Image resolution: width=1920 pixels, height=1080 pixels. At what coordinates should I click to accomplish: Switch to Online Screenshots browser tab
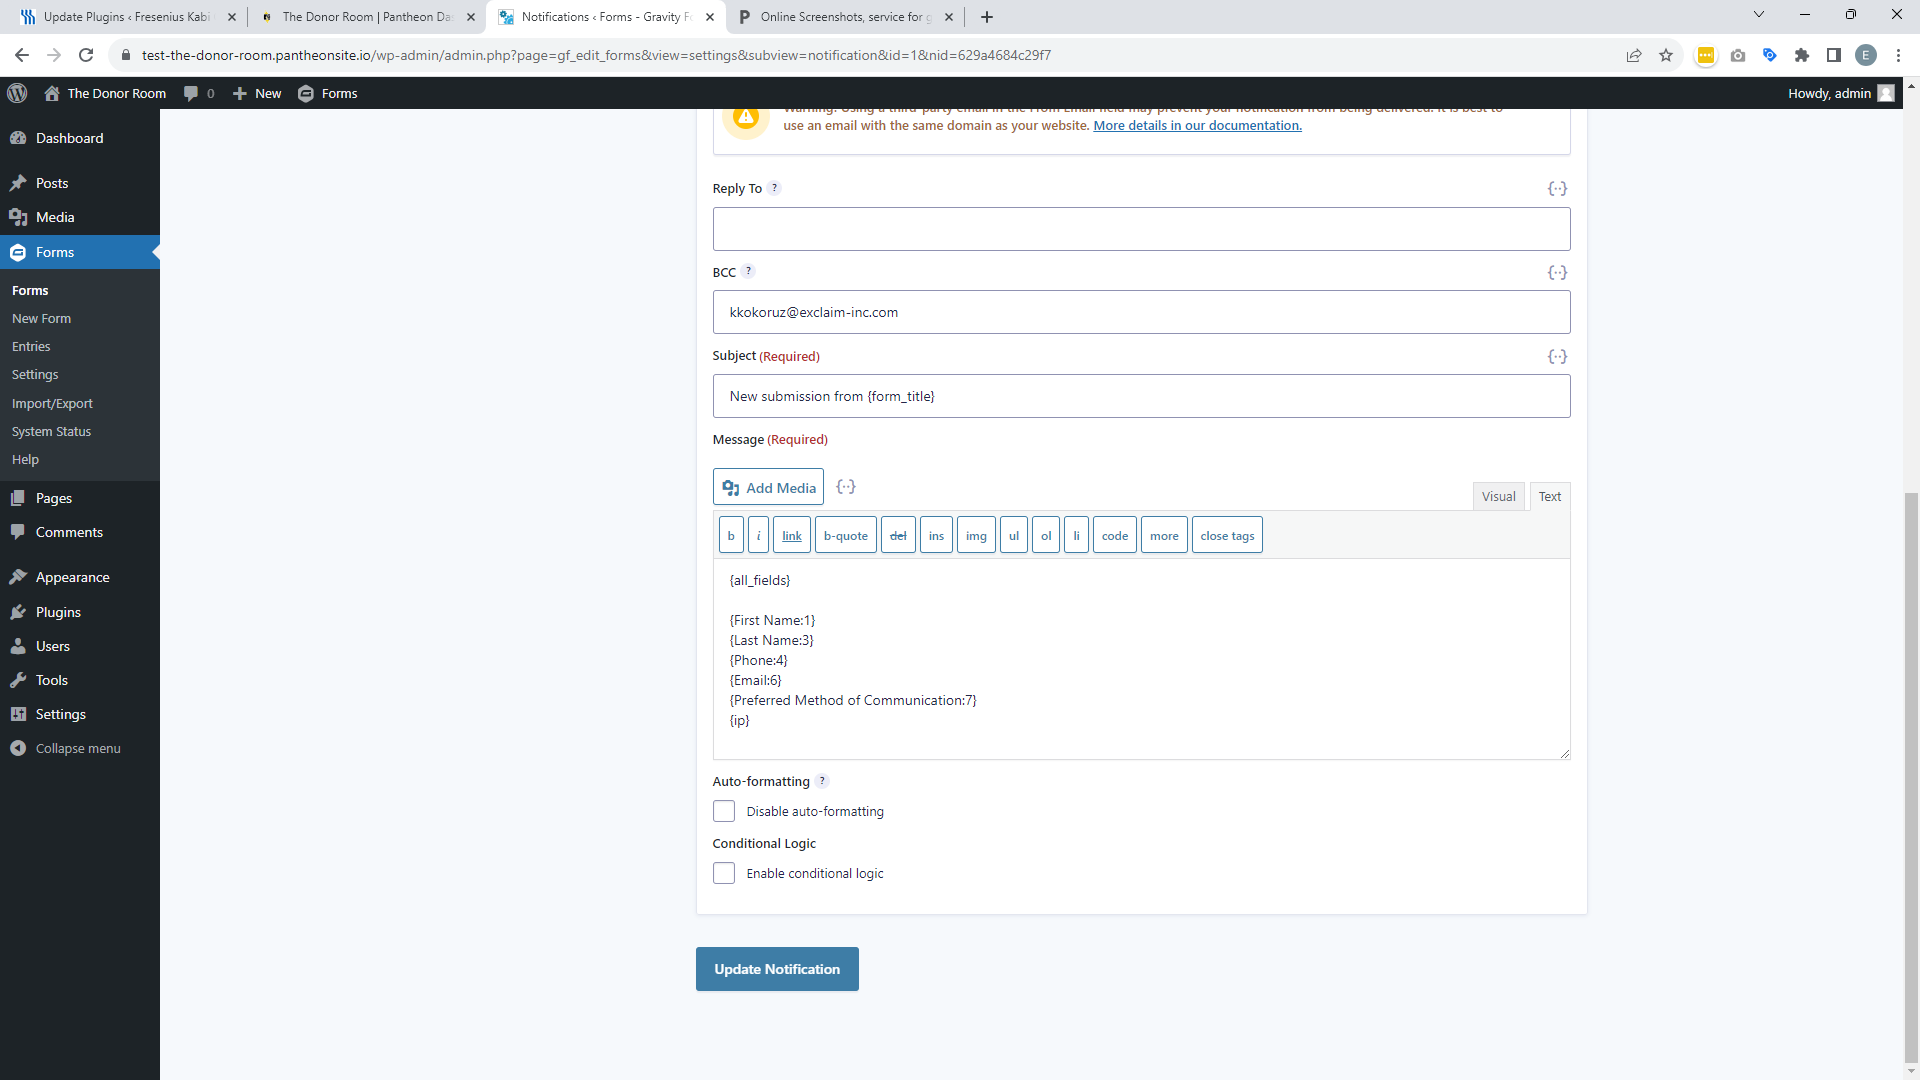[845, 17]
